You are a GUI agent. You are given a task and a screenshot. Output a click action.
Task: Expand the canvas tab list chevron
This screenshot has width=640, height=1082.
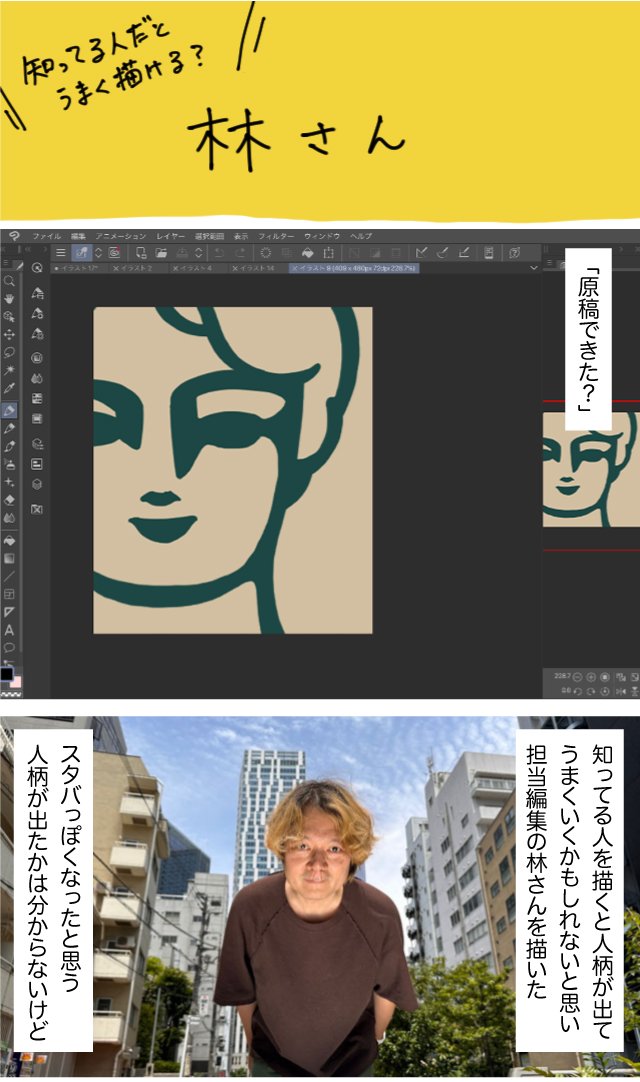[534, 268]
